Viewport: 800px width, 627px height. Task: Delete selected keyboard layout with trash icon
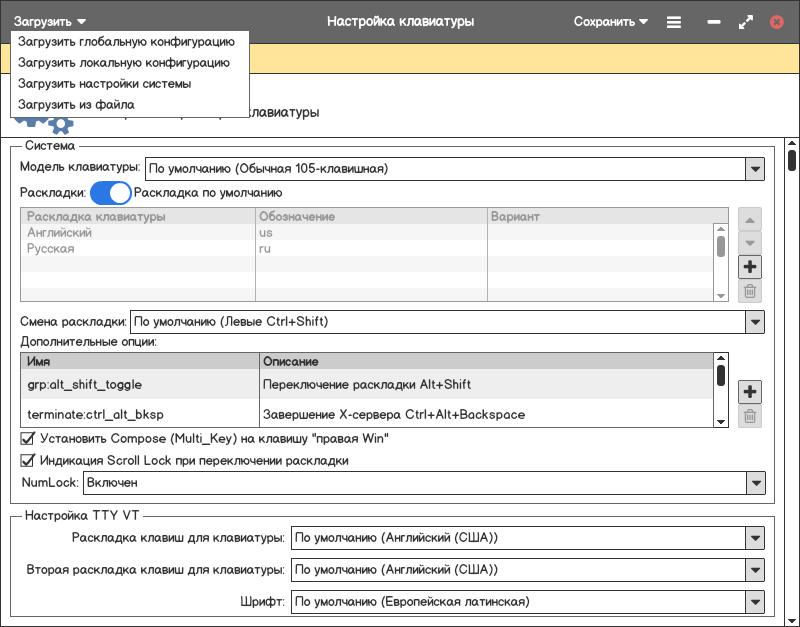pyautogui.click(x=750, y=292)
